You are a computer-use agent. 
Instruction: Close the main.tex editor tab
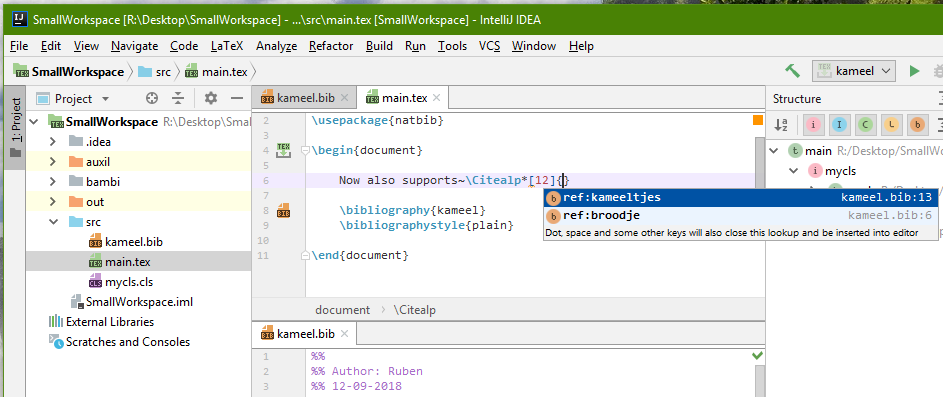437,98
